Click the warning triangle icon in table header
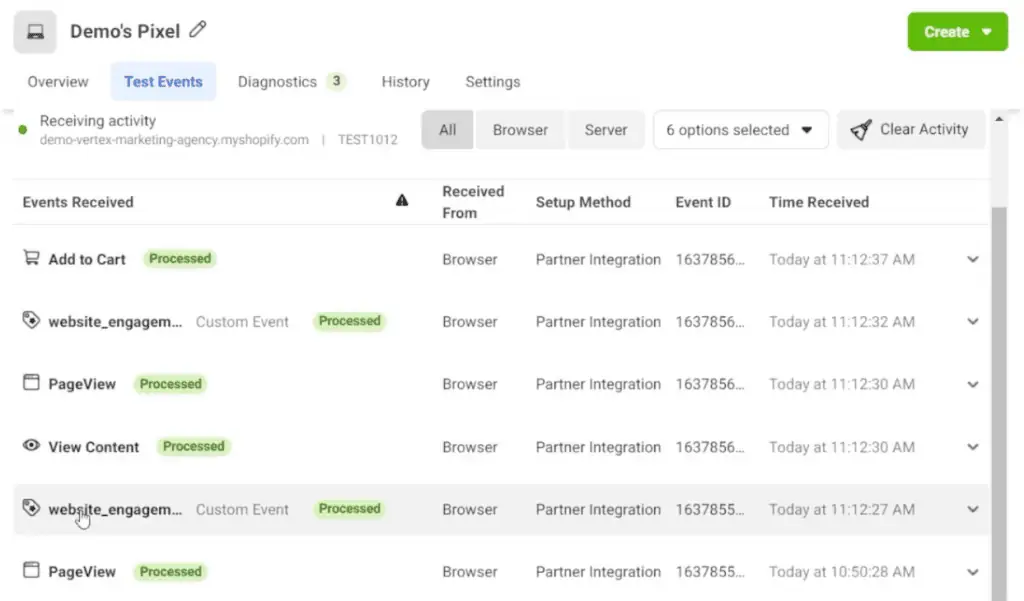This screenshot has width=1024, height=601. (x=402, y=201)
